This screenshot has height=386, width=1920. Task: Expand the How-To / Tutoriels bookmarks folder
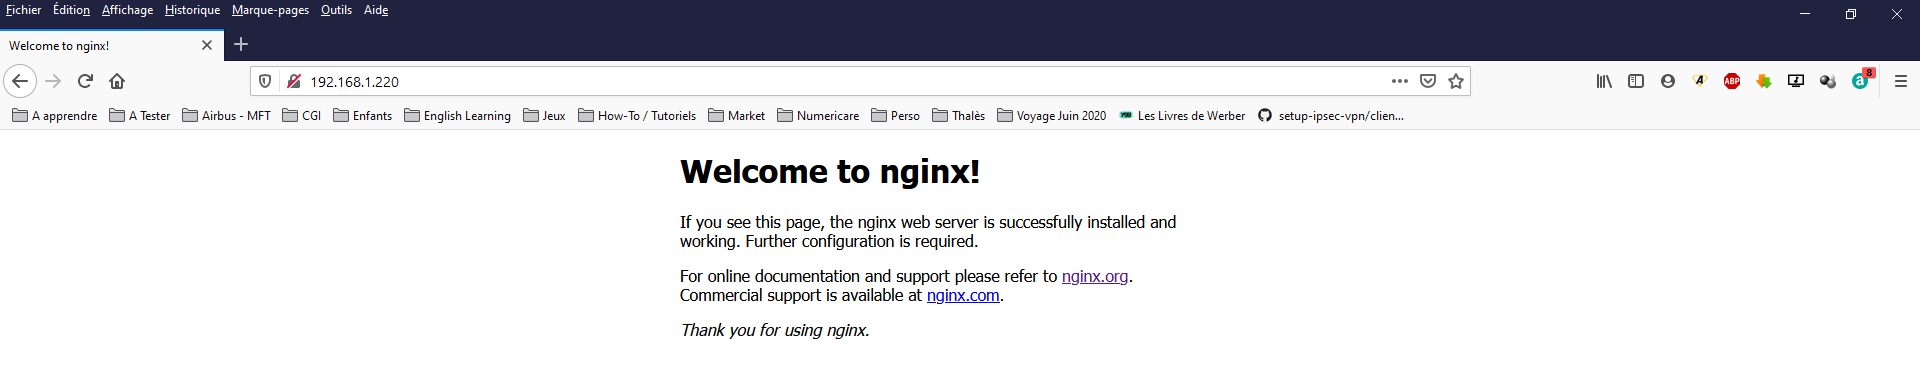click(x=638, y=116)
